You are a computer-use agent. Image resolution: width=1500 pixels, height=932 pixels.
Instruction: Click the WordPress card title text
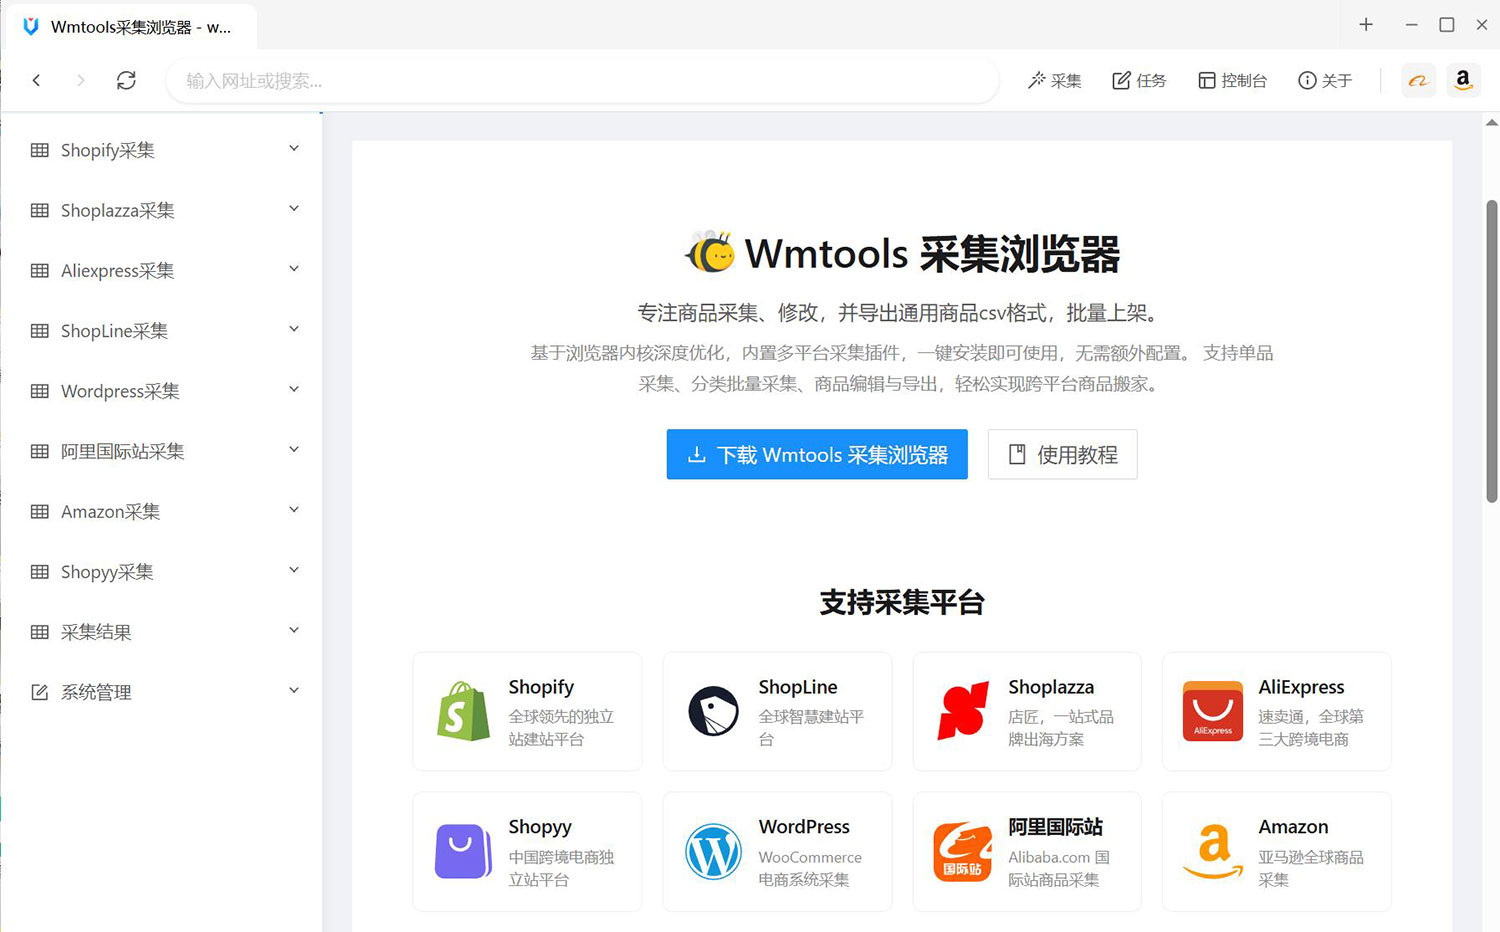[x=804, y=827]
